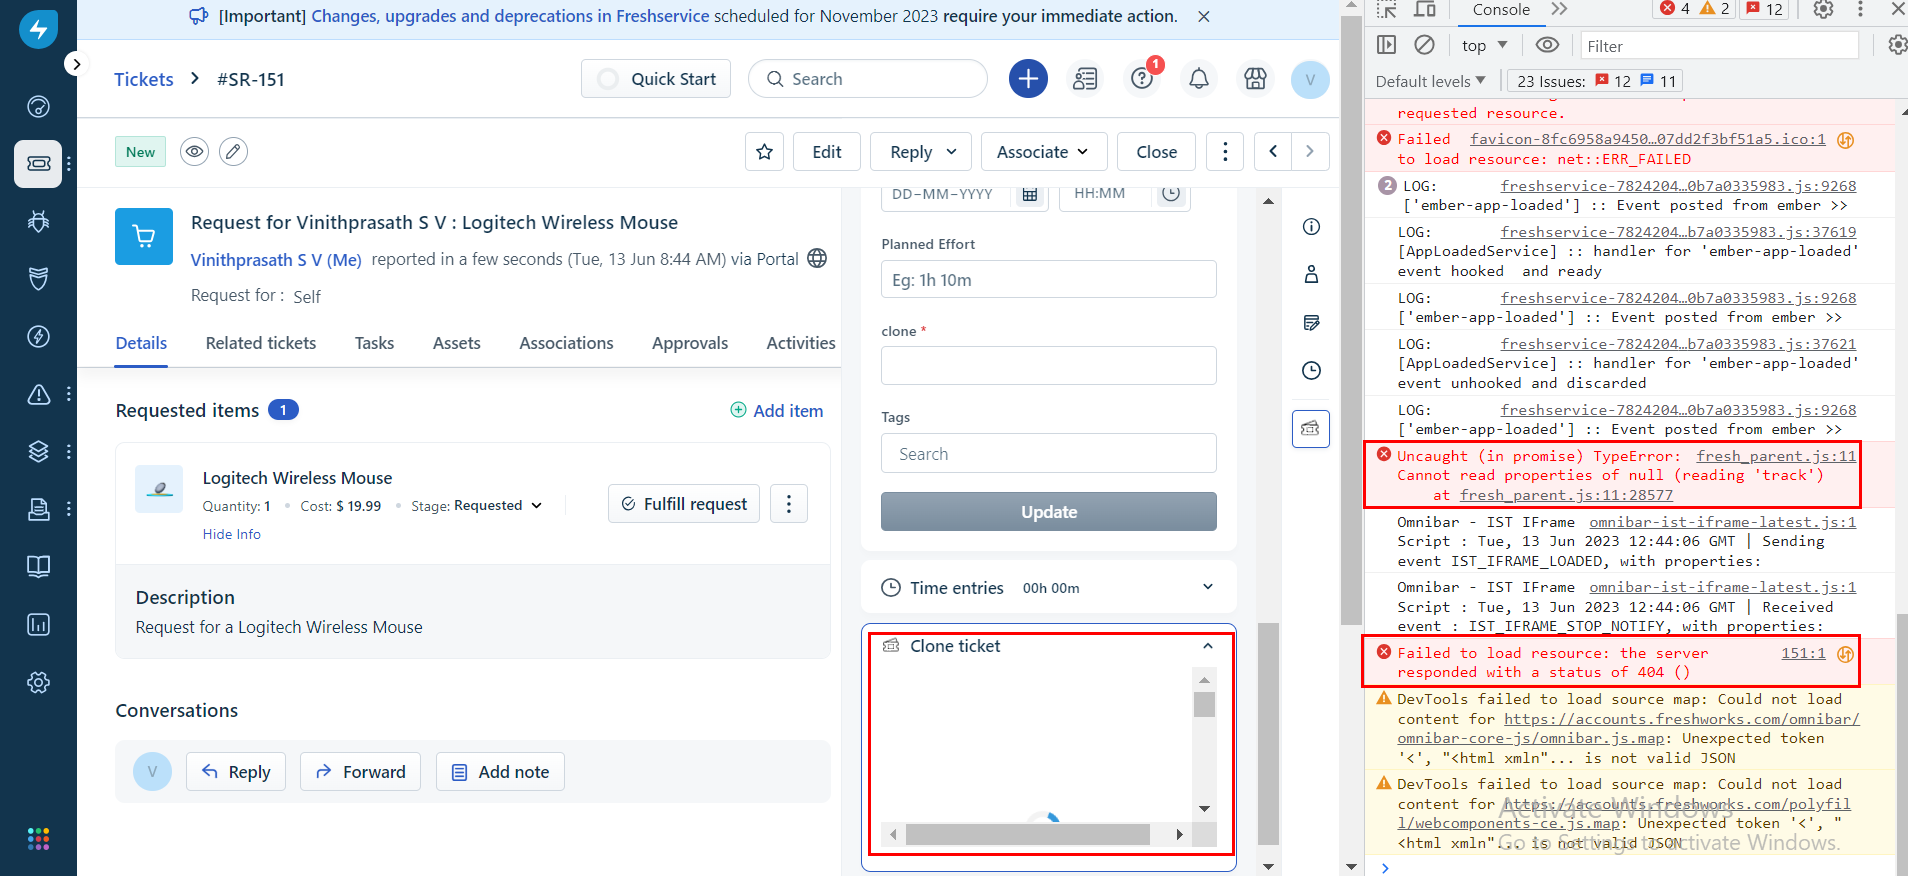Click the Close ticket button
1908x876 pixels.
pos(1156,152)
